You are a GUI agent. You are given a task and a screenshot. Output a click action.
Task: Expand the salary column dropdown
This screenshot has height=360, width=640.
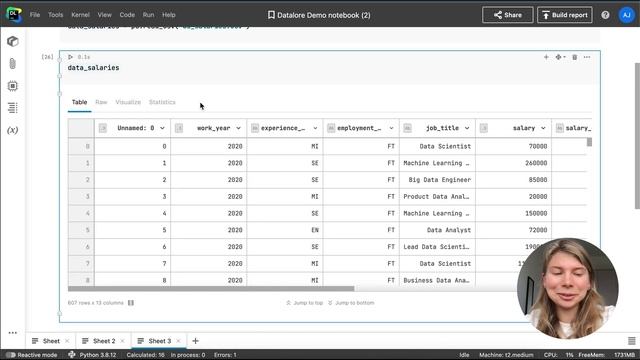pyautogui.click(x=543, y=128)
